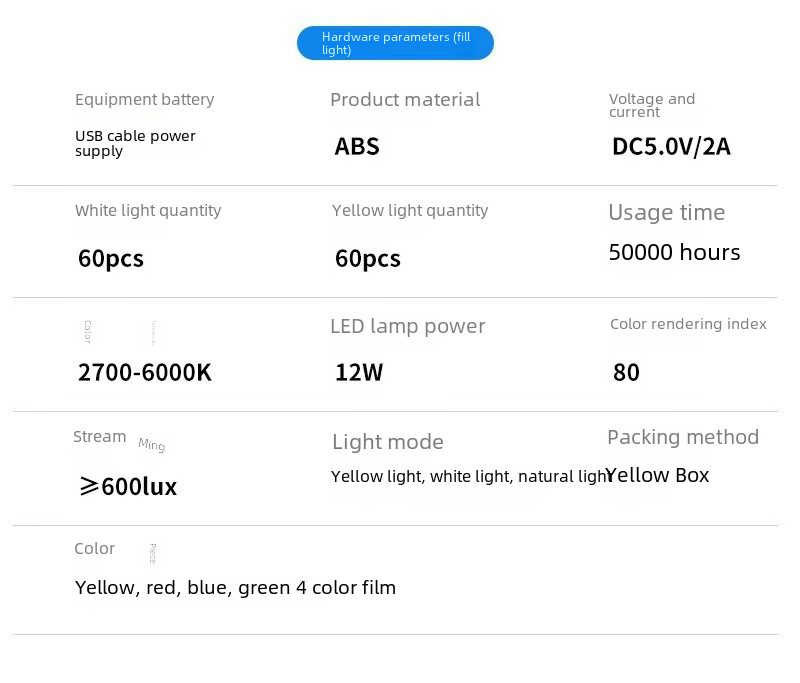
Task: Select the Equipment battery label
Action: point(144,100)
